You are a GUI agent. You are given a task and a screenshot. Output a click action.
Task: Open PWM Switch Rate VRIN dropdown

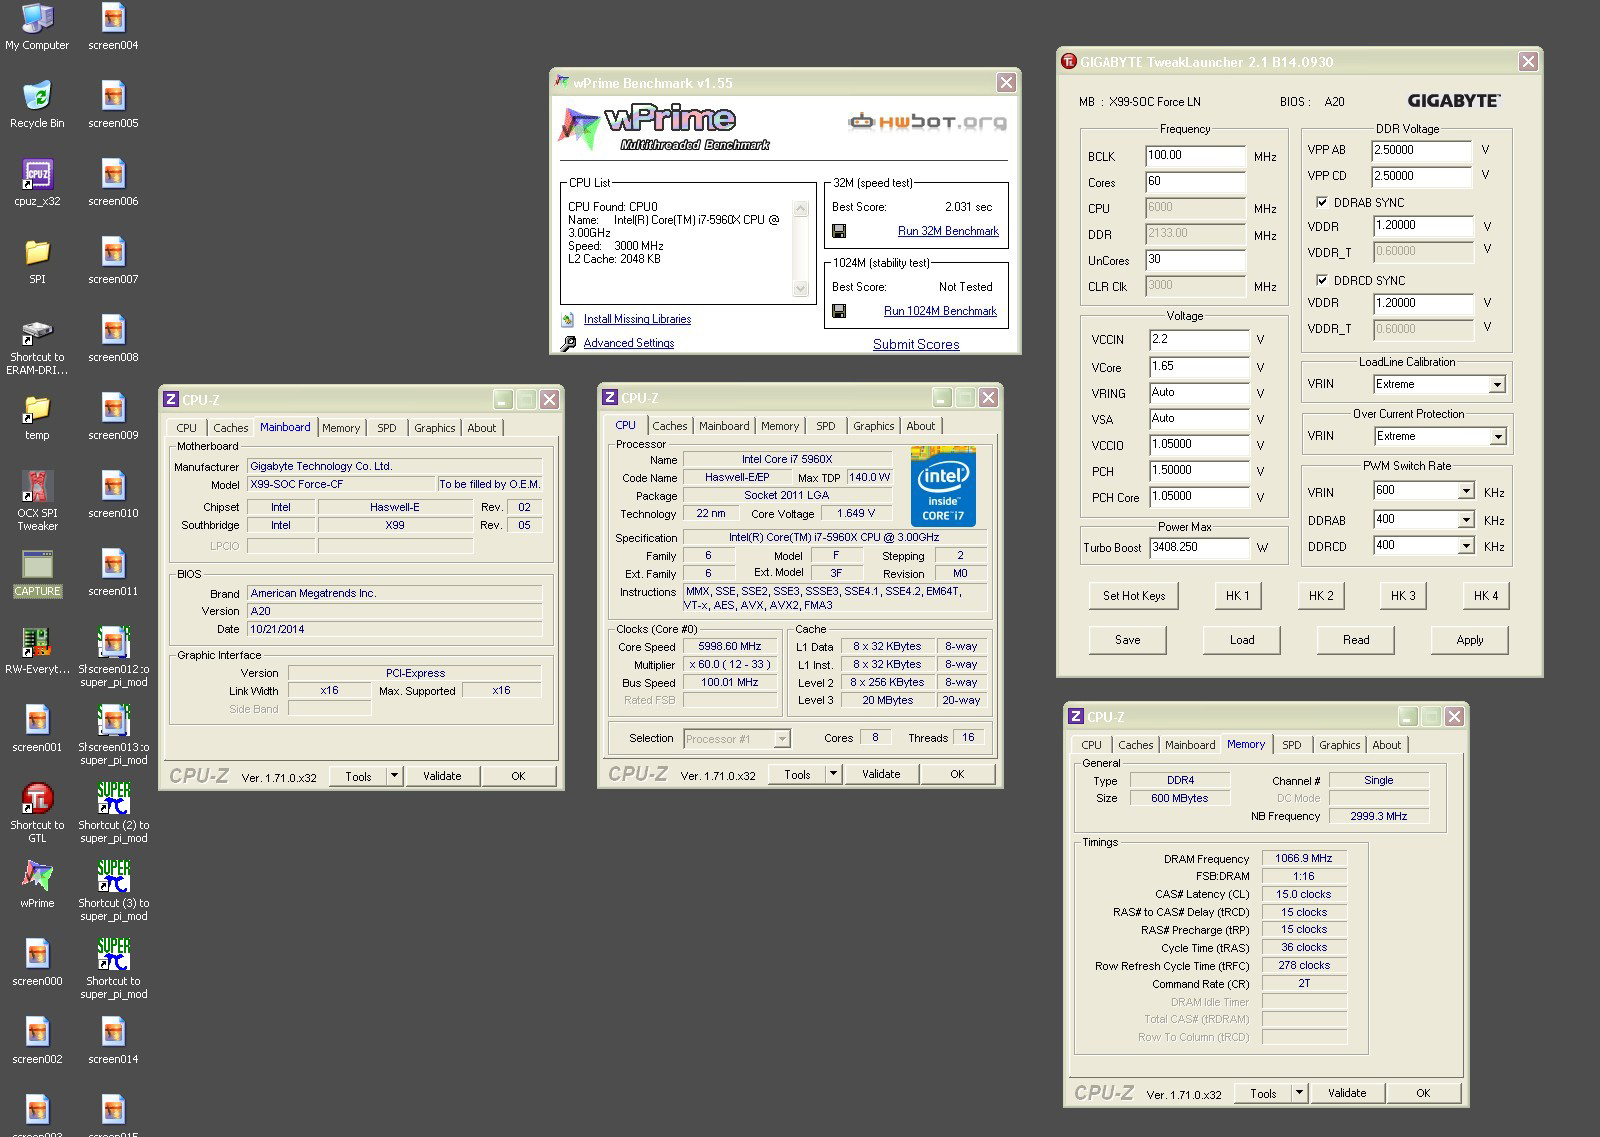point(1465,491)
